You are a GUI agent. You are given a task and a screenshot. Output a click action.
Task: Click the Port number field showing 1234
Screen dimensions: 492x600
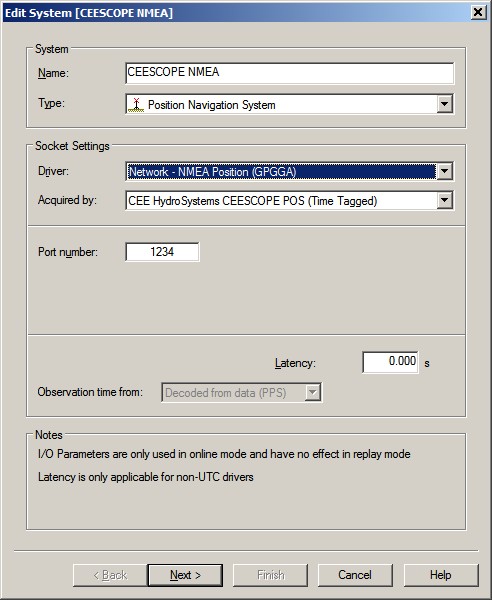click(x=162, y=252)
